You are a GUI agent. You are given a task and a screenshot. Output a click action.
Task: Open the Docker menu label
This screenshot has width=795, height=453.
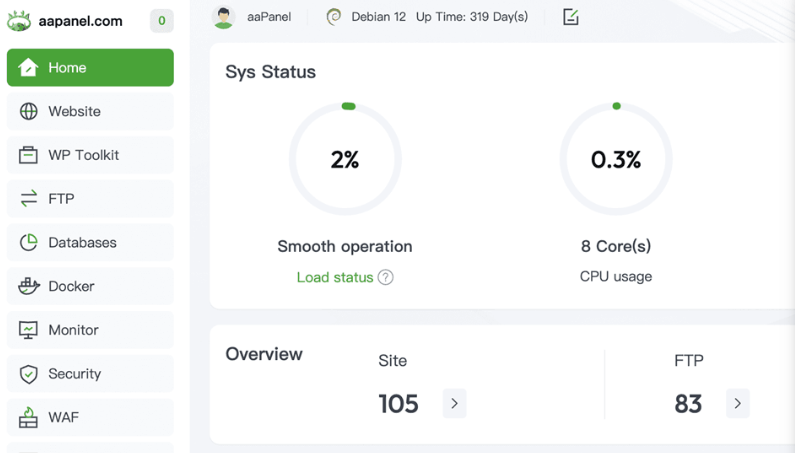pyautogui.click(x=71, y=286)
